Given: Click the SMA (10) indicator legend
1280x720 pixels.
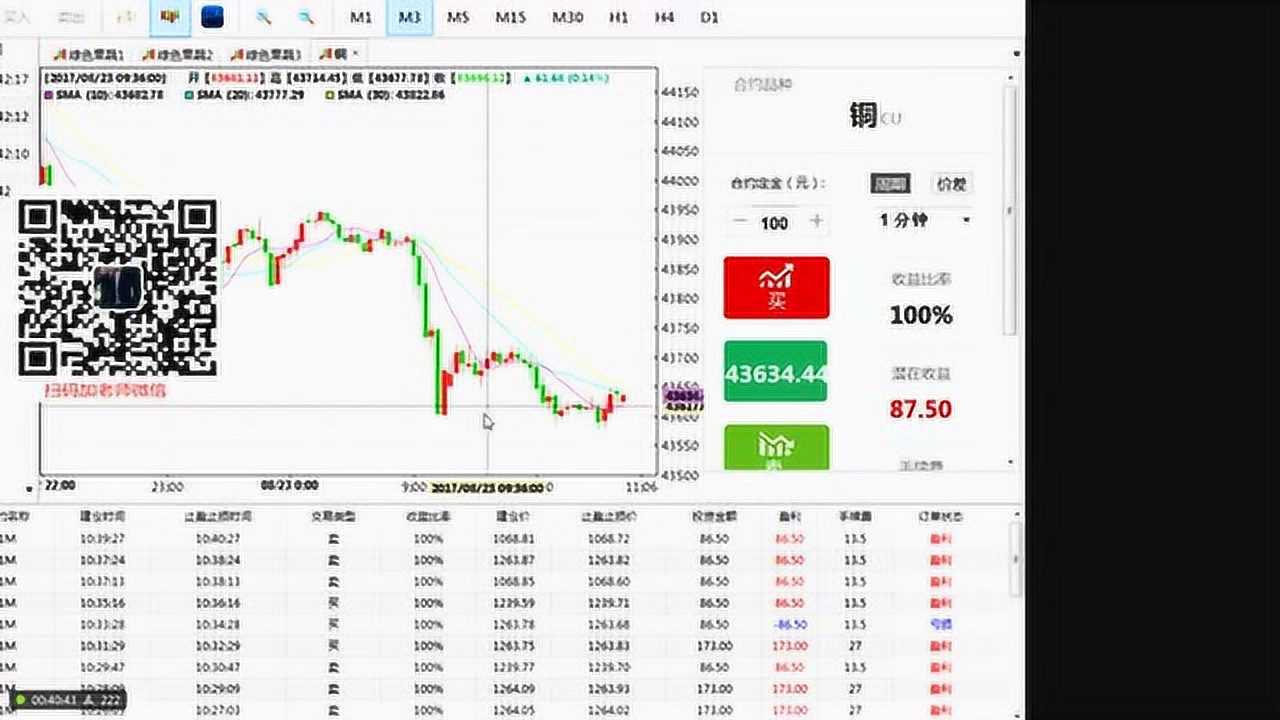Looking at the screenshot, I should 104,95.
